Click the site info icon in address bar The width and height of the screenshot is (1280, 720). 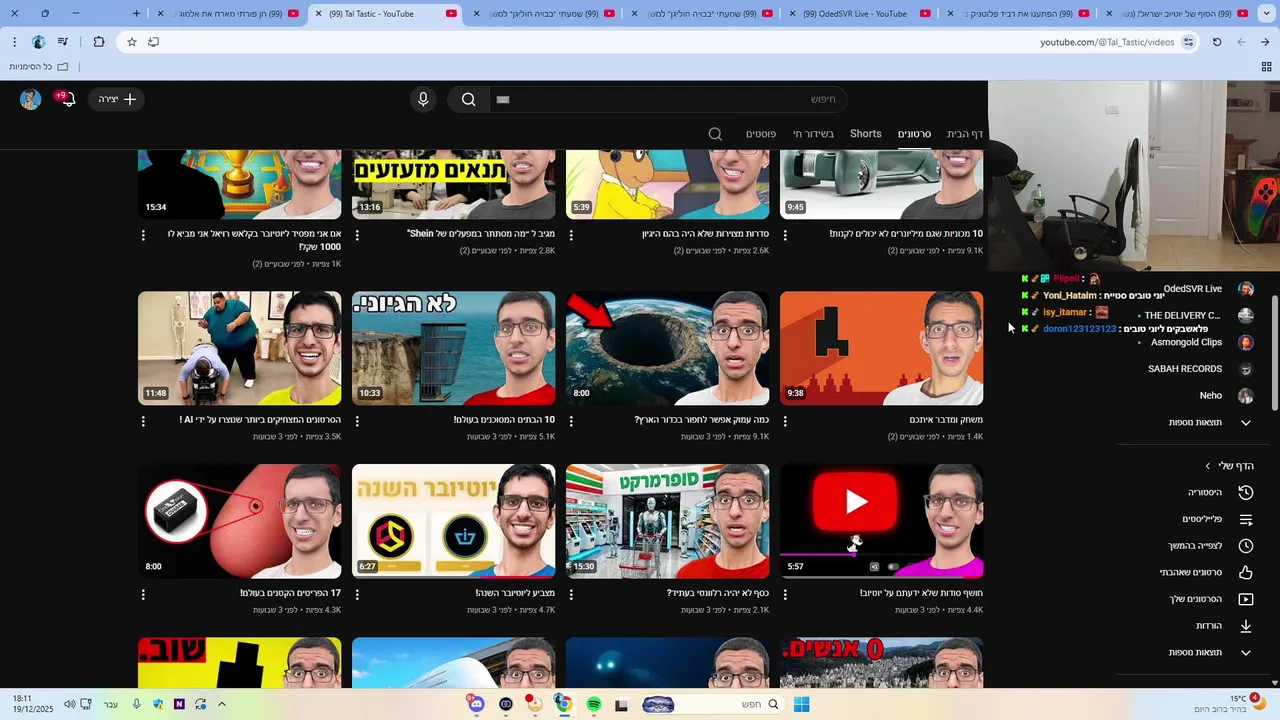(x=1188, y=42)
